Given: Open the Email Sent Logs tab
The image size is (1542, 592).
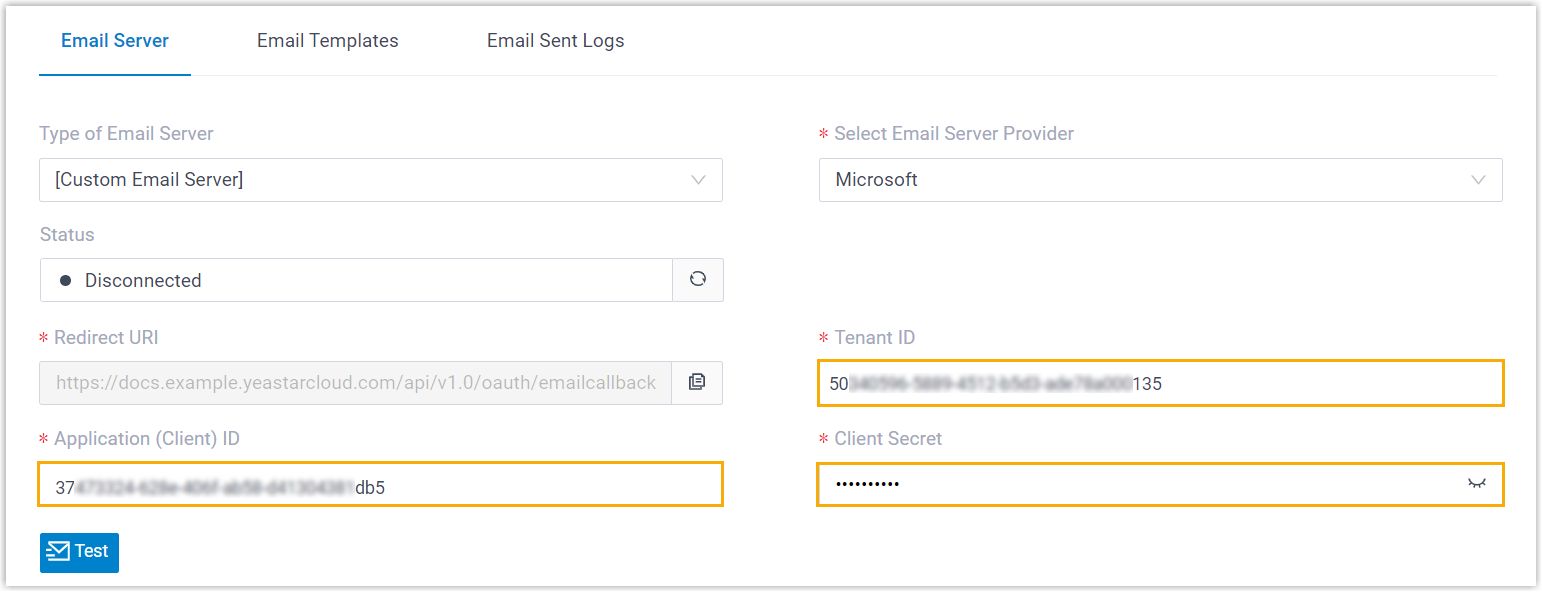Looking at the screenshot, I should point(555,41).
